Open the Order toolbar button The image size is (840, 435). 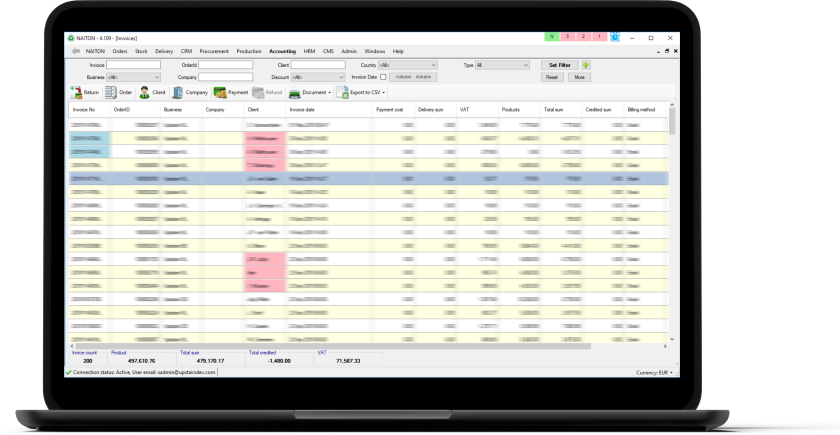click(x=118, y=92)
